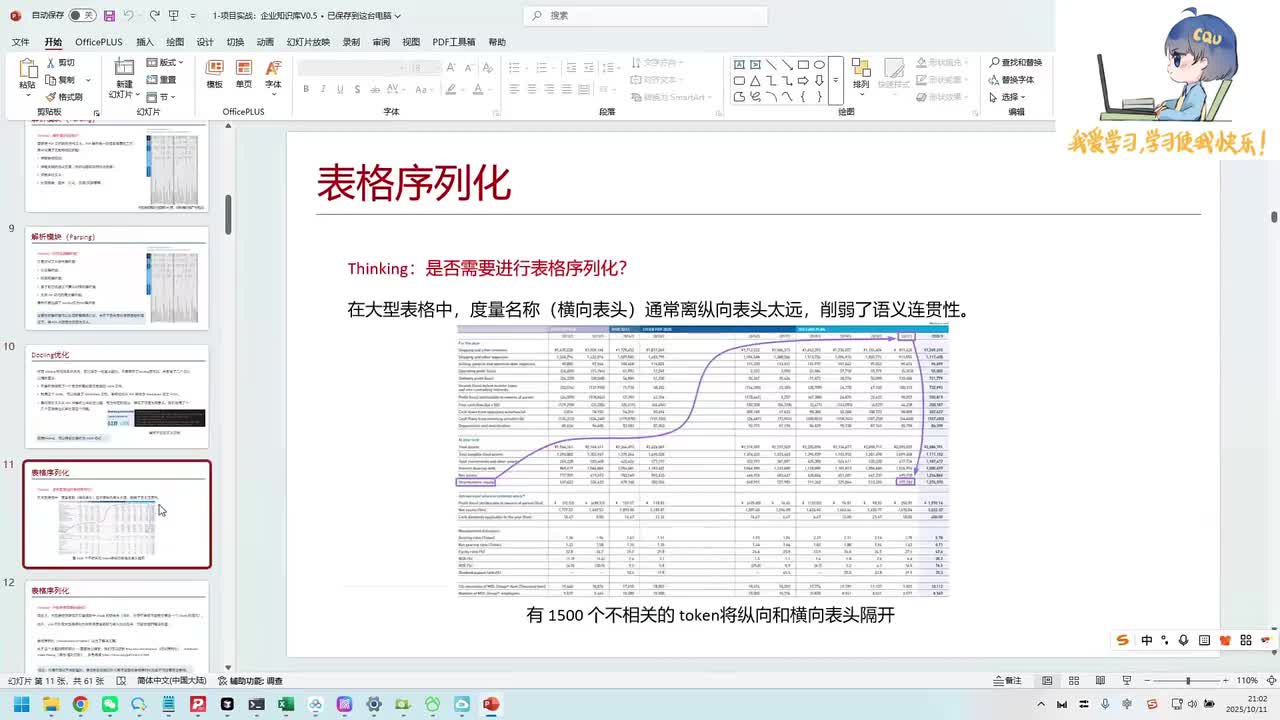Image resolution: width=1280 pixels, height=720 pixels.
Task: Switch to the 幻灯片放映 tab
Action: pos(308,42)
